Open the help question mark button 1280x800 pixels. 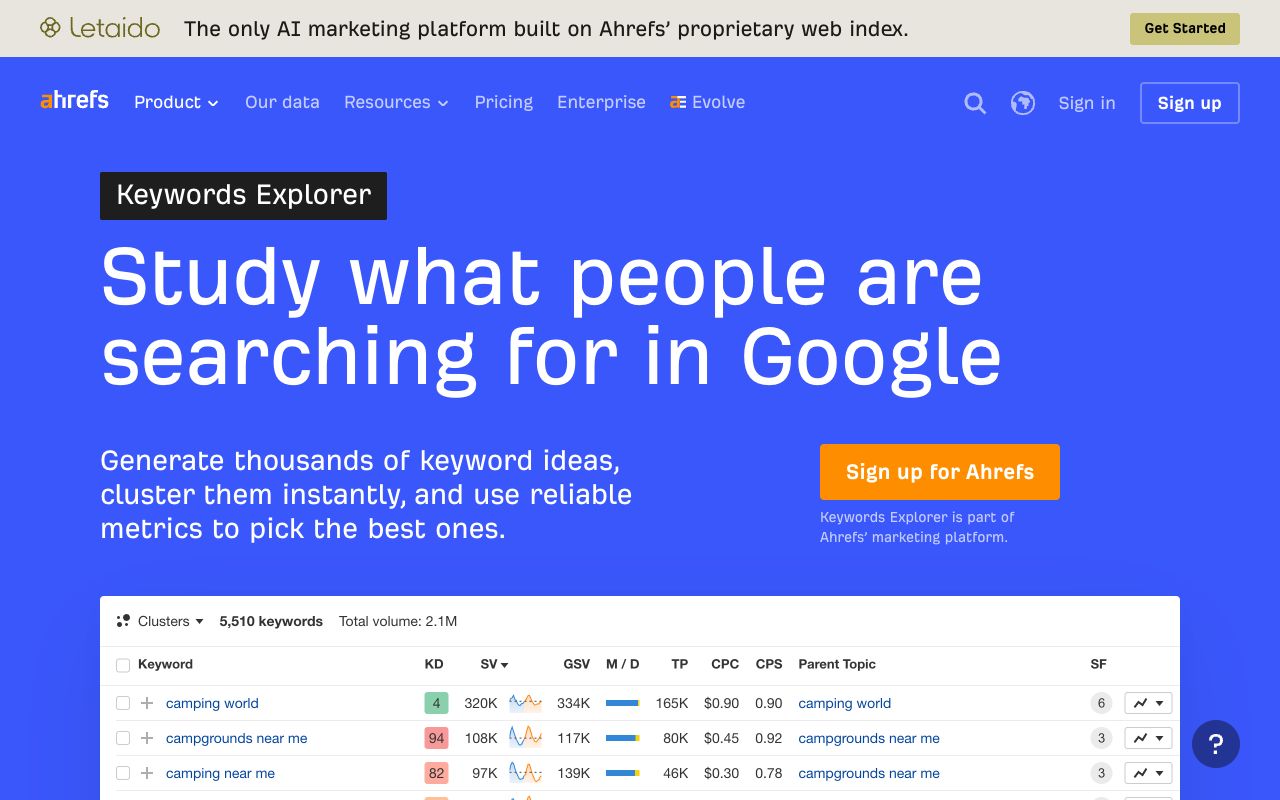(x=1216, y=744)
